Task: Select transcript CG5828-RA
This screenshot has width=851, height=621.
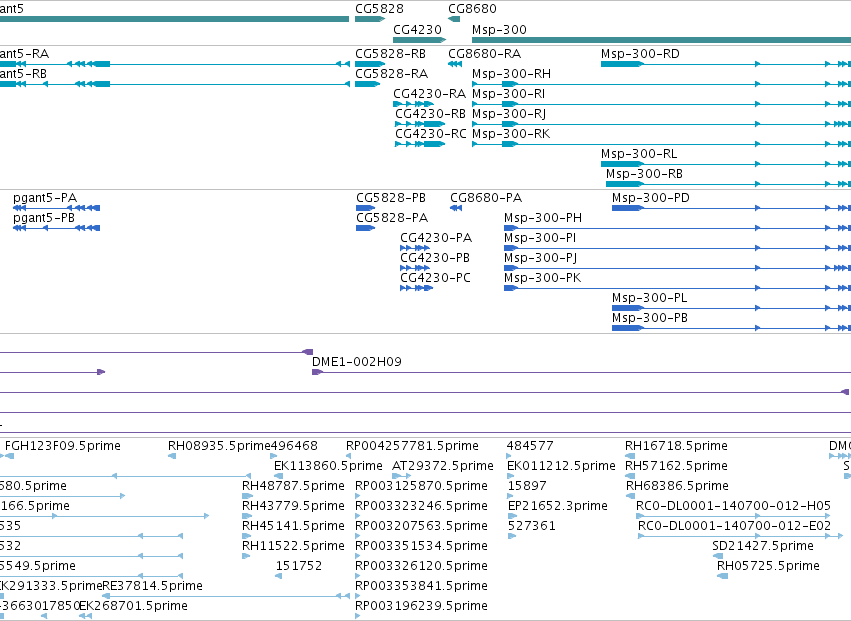Action: pyautogui.click(x=391, y=74)
